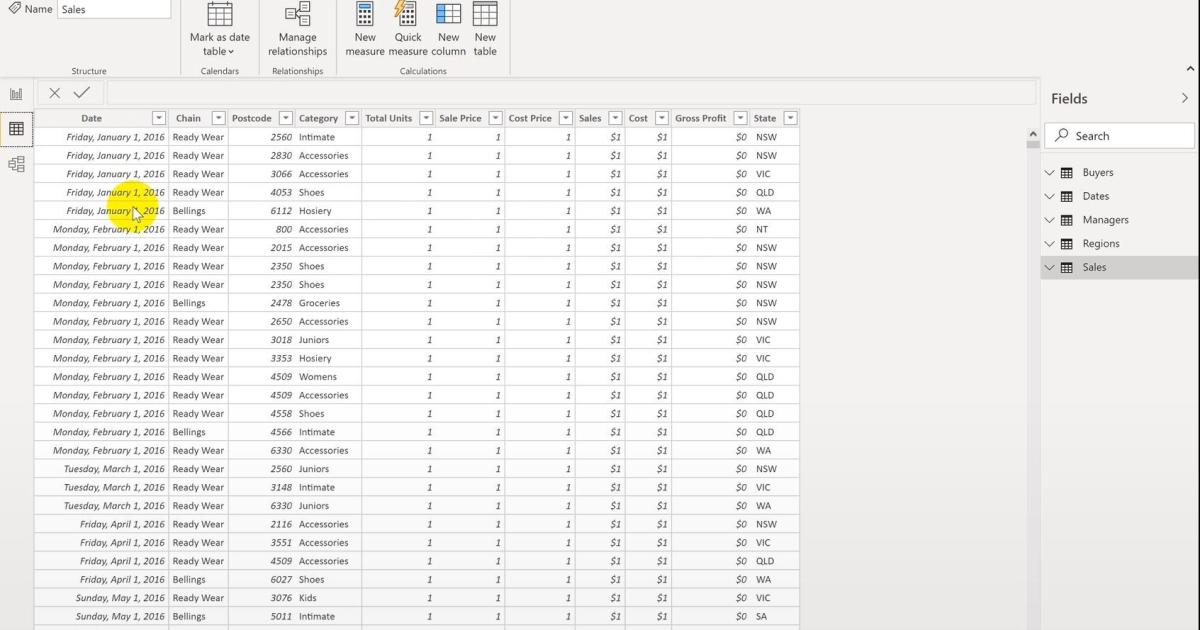Open the Date column filter dropdown

(158, 118)
